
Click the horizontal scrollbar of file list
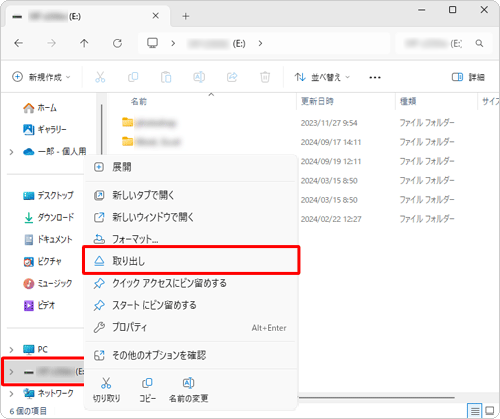(377, 397)
